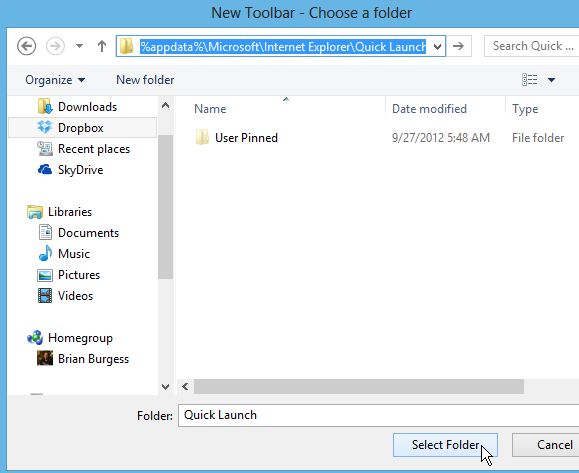Click the Change your view icon
579x473 pixels.
coord(530,79)
